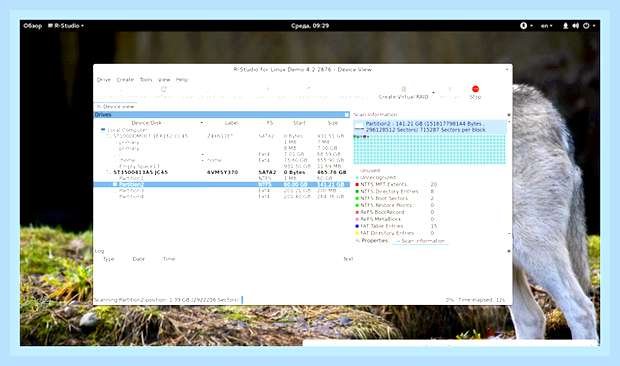Click the Log Time column header
This screenshot has width=620, height=366.
point(169,259)
